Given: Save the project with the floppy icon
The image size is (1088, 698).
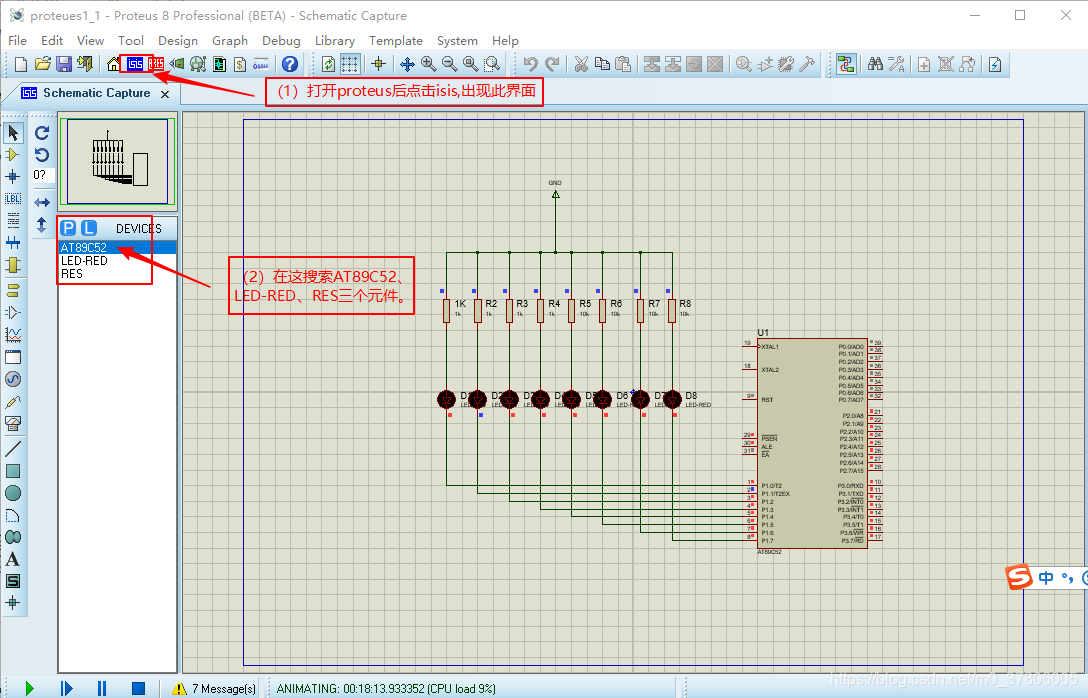Looking at the screenshot, I should [x=64, y=65].
